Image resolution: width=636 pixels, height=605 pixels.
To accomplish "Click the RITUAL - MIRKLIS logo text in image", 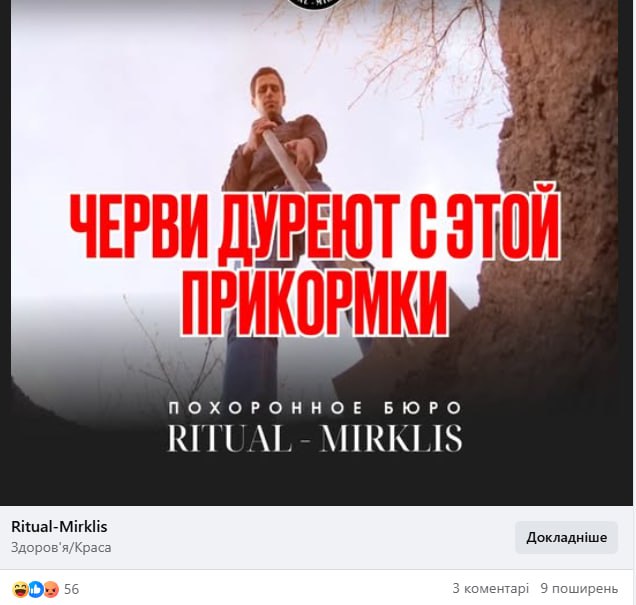I will coord(315,438).
